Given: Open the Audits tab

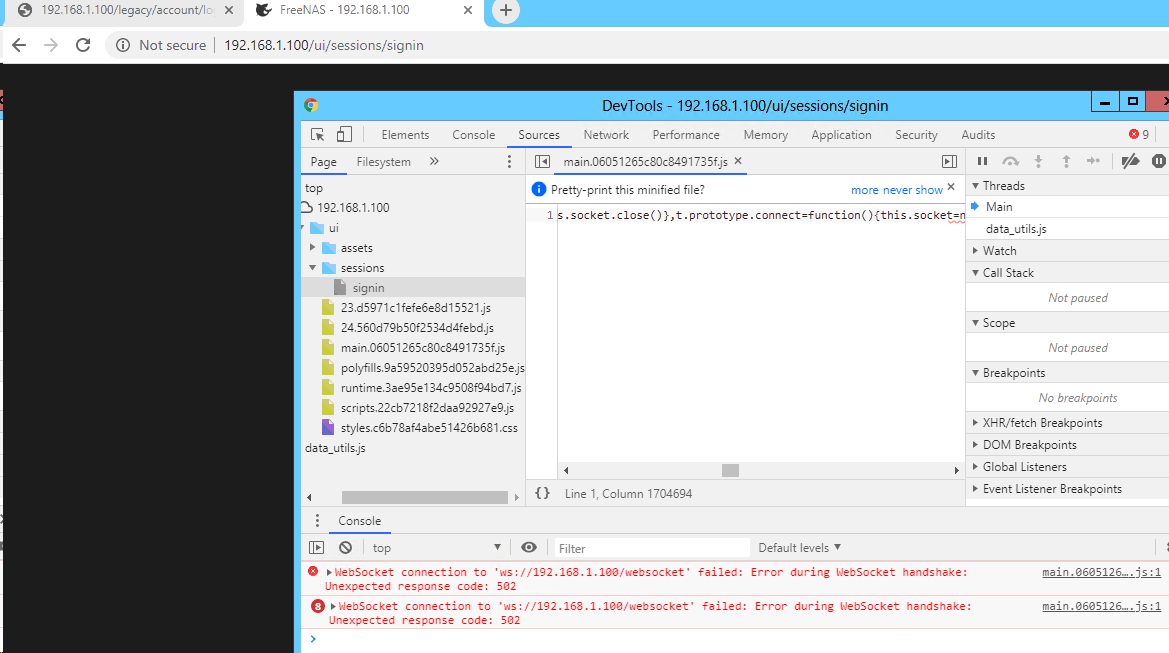Looking at the screenshot, I should click(978, 135).
